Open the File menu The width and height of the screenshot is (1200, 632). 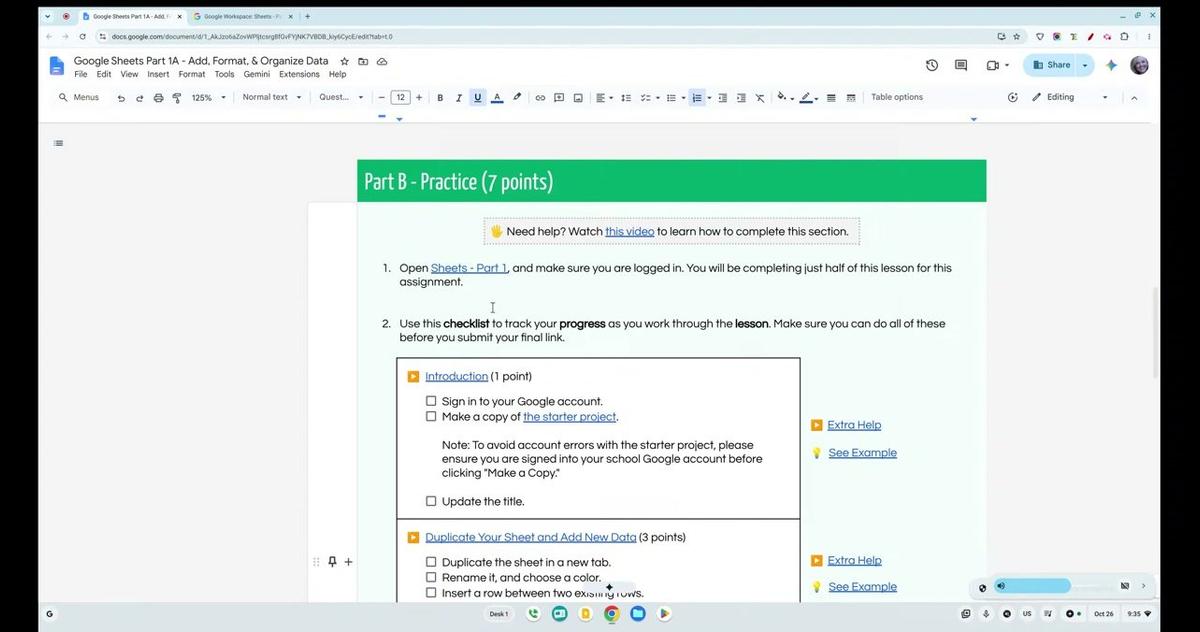pos(81,75)
